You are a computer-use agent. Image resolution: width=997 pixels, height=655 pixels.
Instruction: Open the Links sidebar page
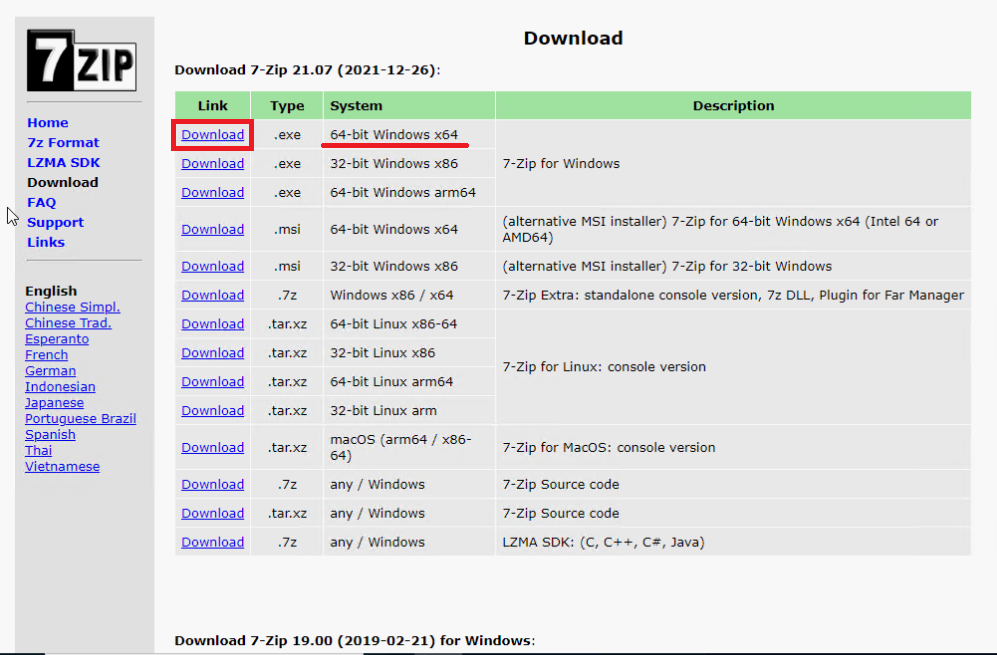point(46,242)
